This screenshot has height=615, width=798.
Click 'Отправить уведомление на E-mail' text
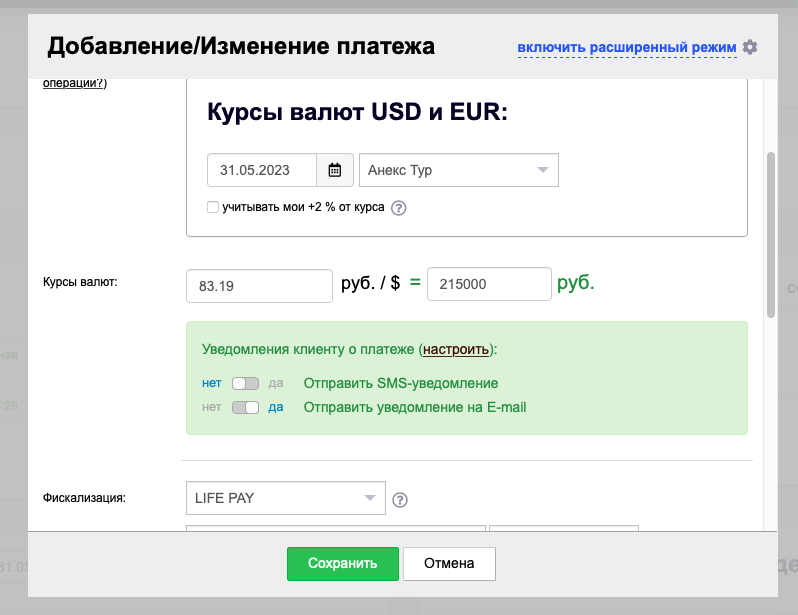pos(415,407)
